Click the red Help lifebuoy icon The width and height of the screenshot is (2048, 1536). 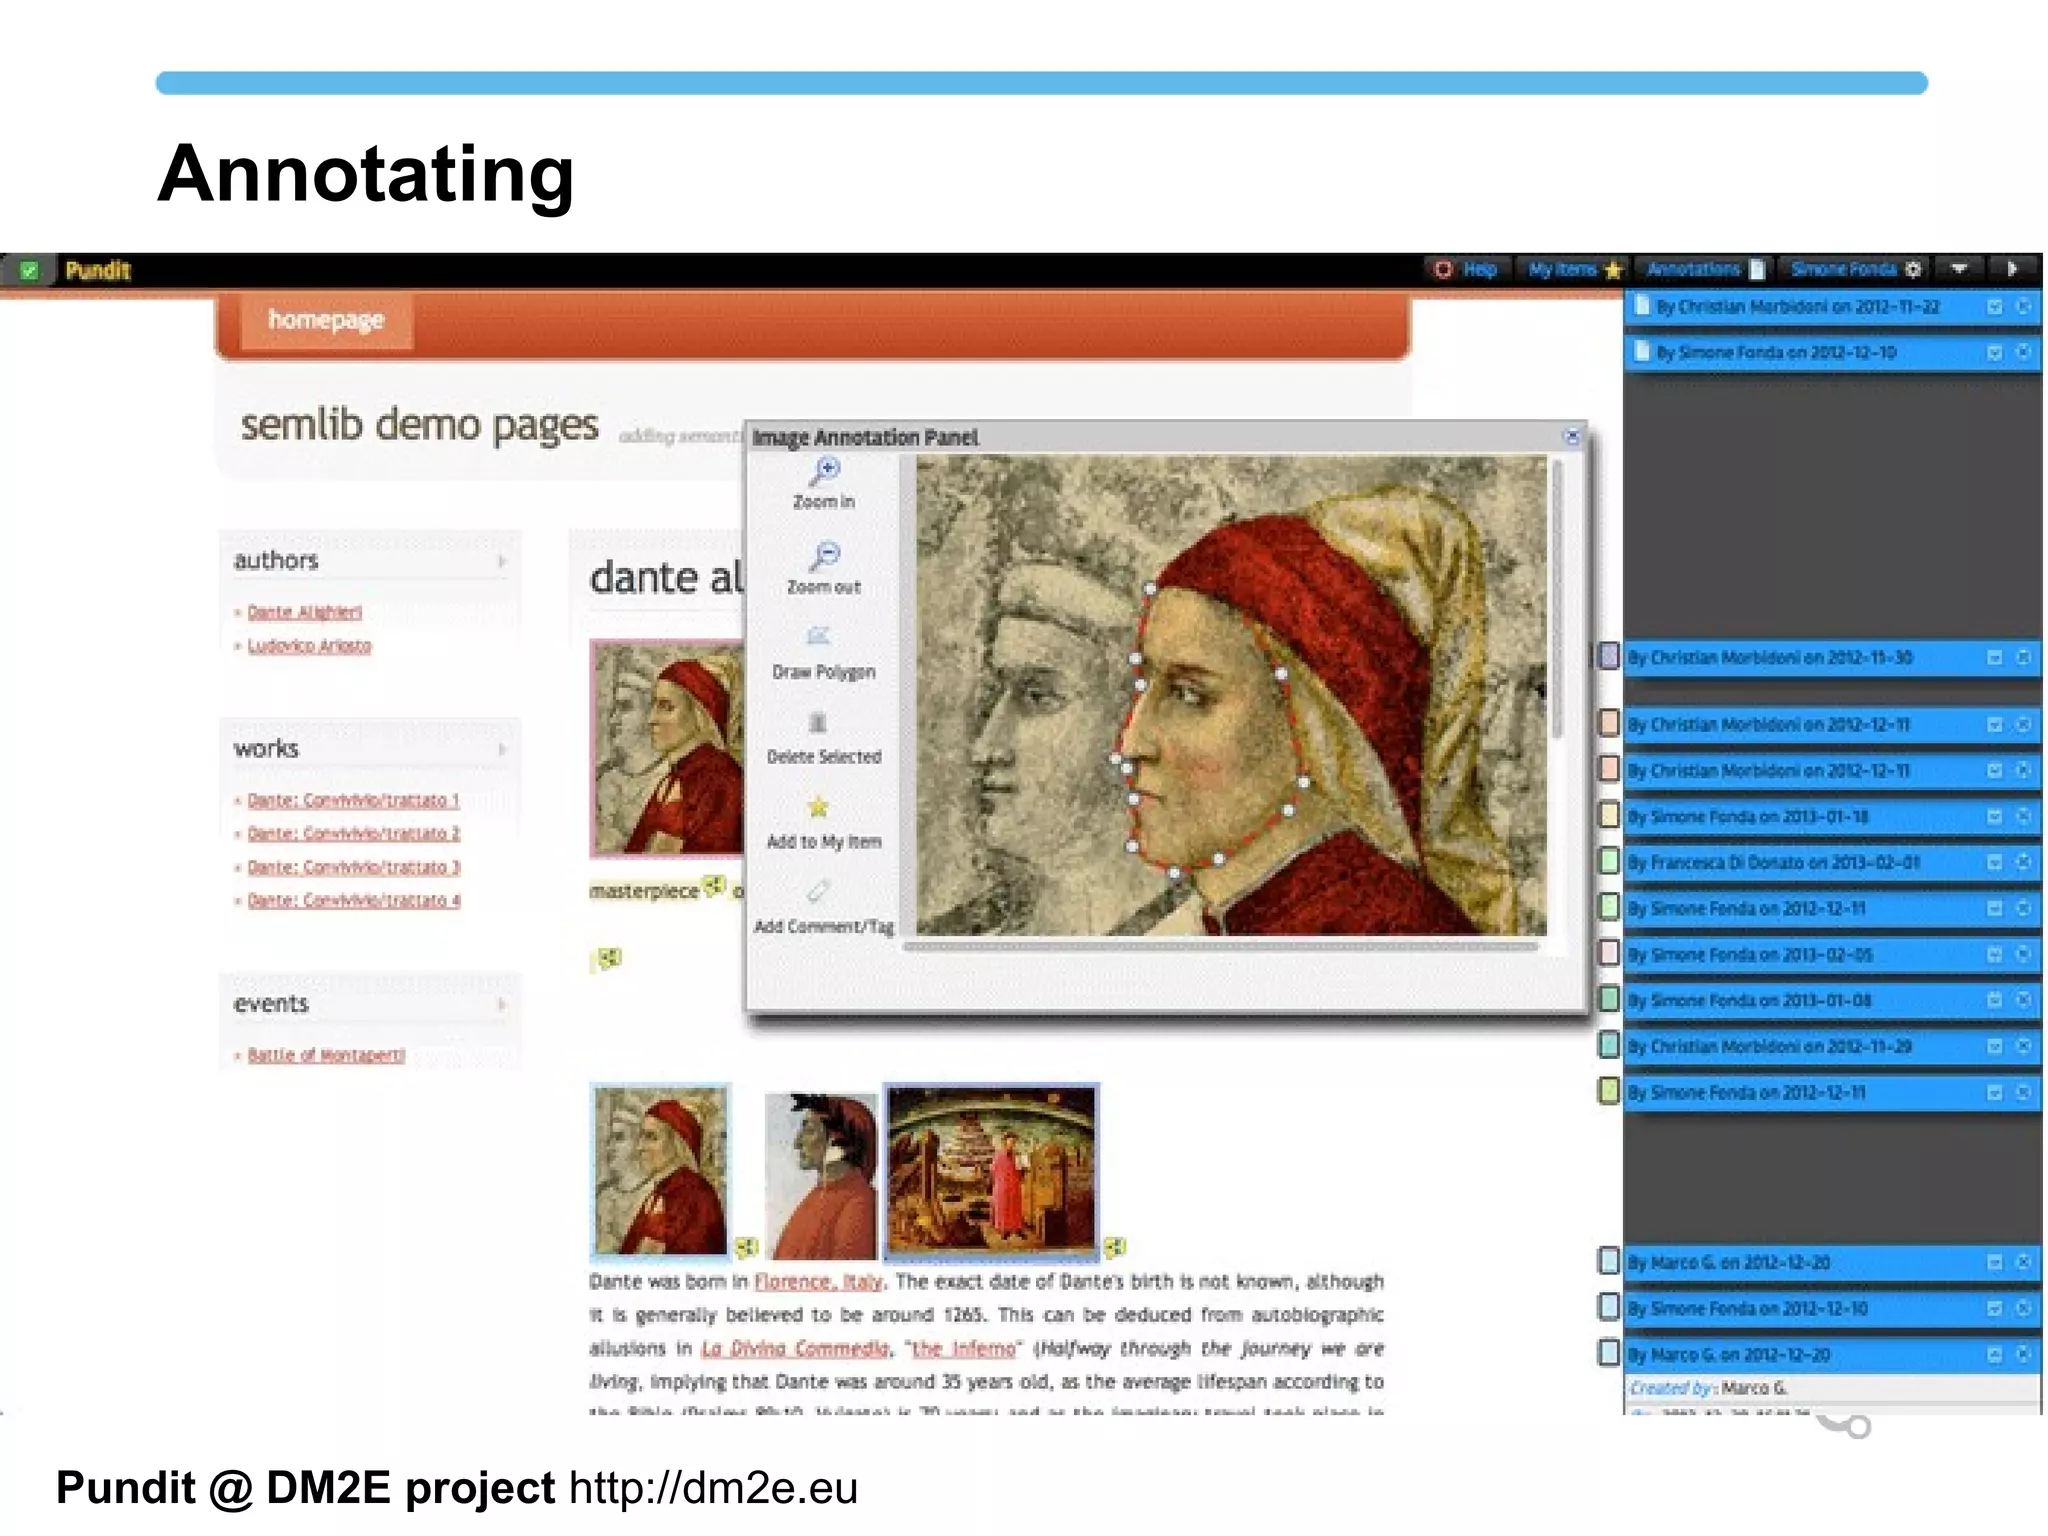click(x=1443, y=269)
